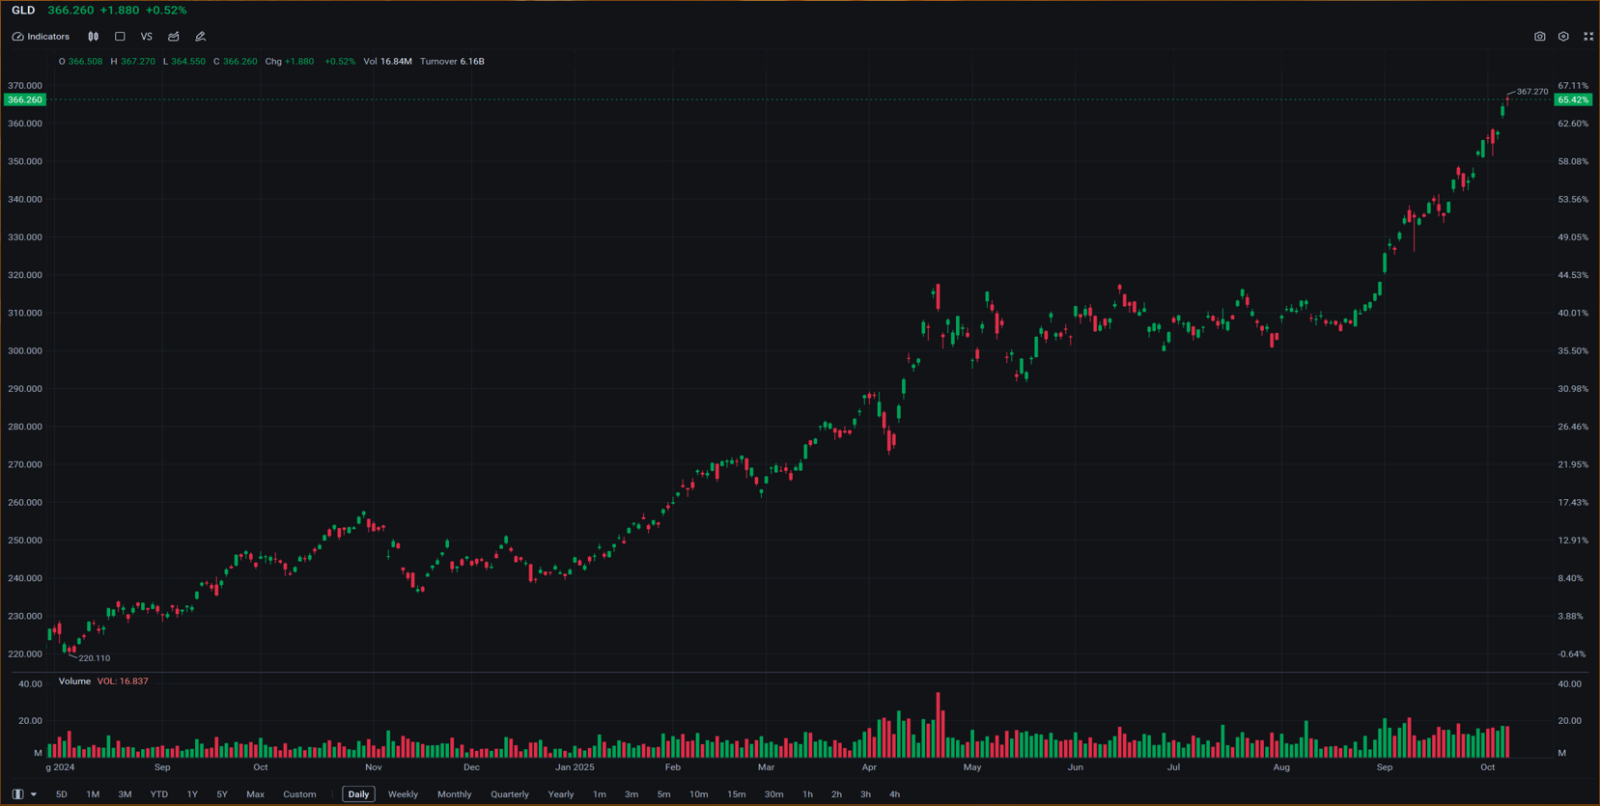Image resolution: width=1600 pixels, height=806 pixels.
Task: Open the Custom date range picker
Action: (x=299, y=794)
